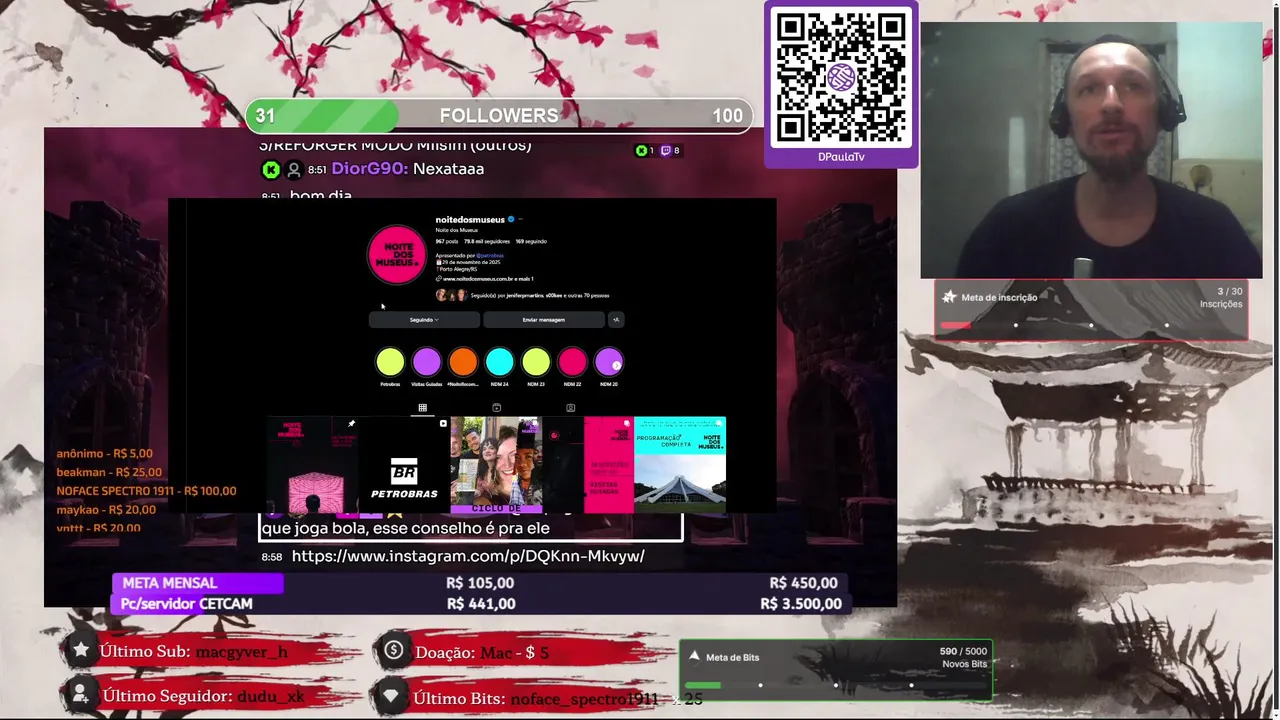Show more highlights with the arrow on NDM 20
This screenshot has width=1280, height=720.
click(616, 366)
